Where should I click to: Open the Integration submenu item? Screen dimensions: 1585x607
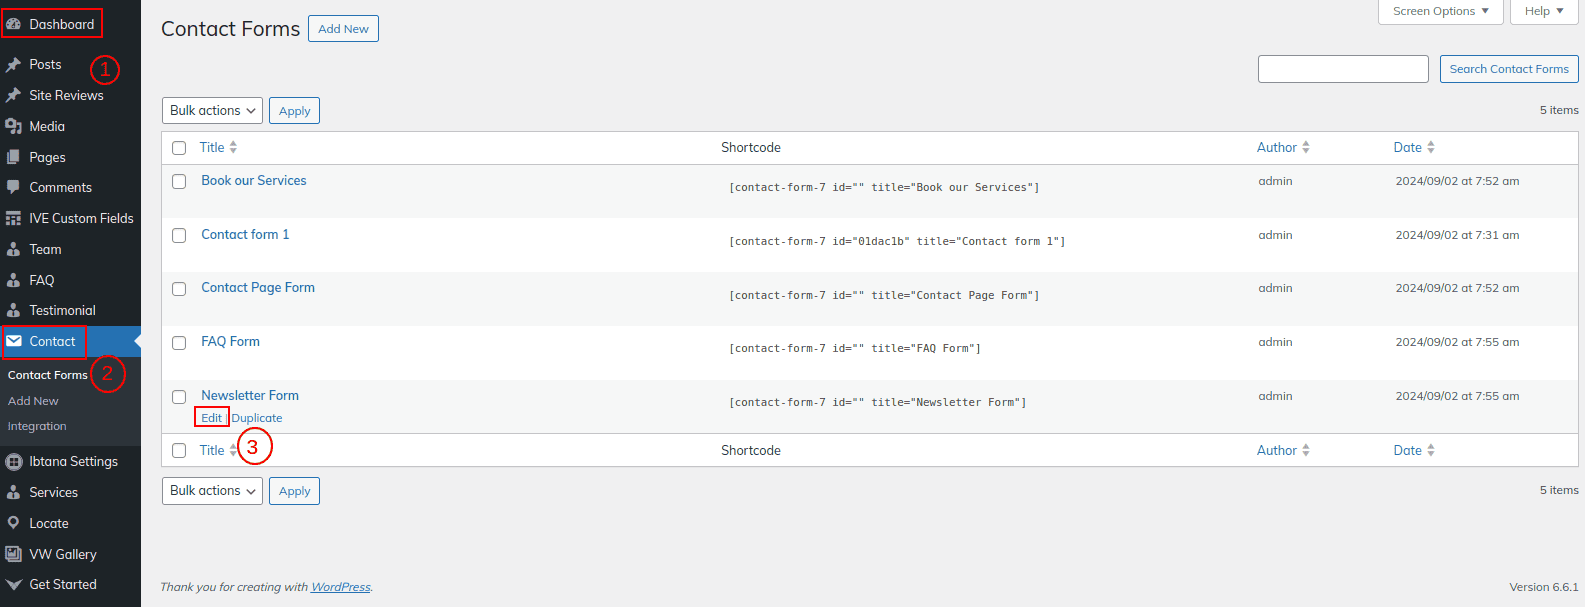(37, 426)
